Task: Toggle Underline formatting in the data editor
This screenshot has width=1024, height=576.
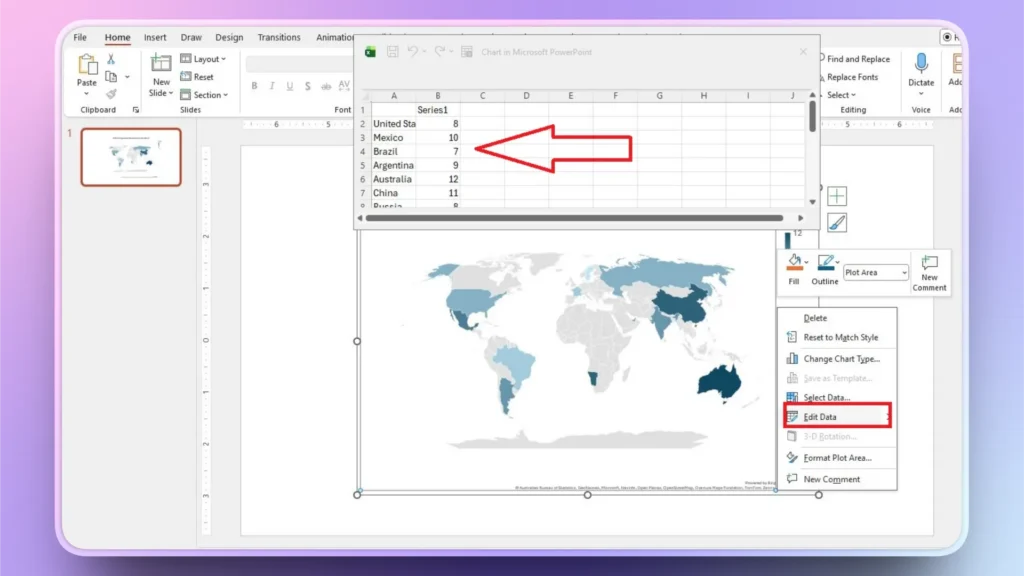Action: (x=289, y=86)
